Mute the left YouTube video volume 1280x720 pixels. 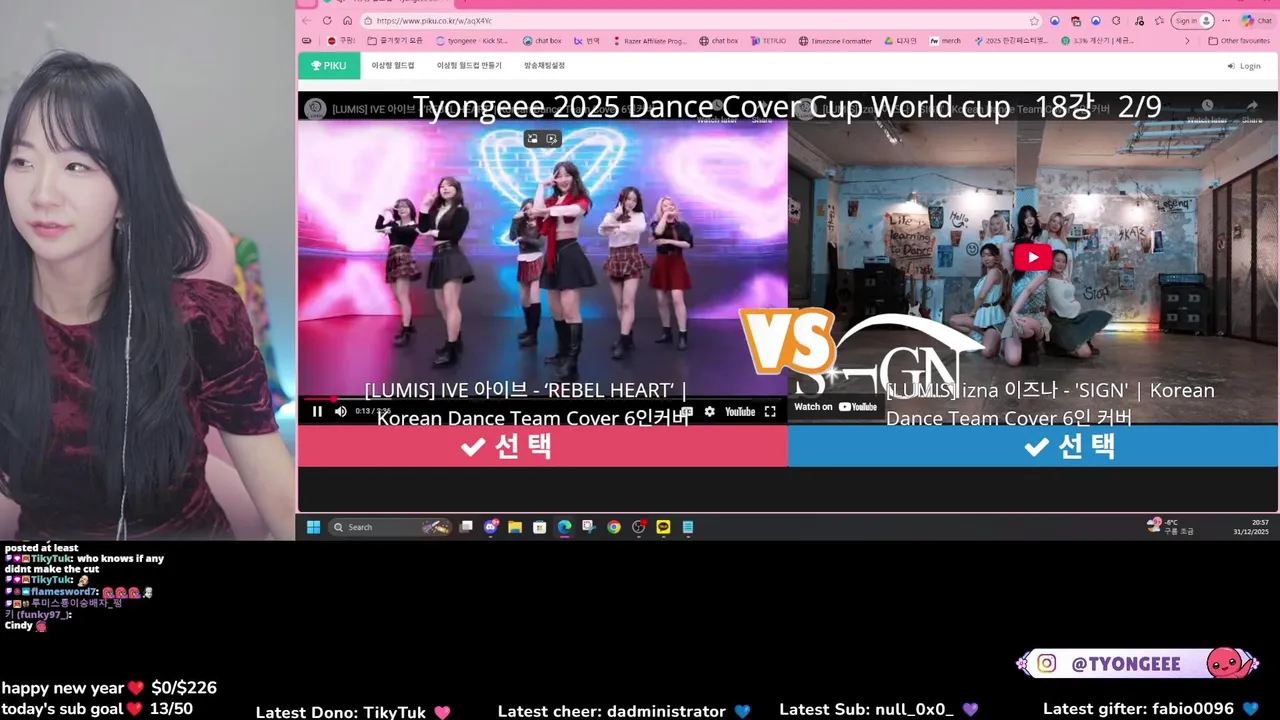coord(340,411)
